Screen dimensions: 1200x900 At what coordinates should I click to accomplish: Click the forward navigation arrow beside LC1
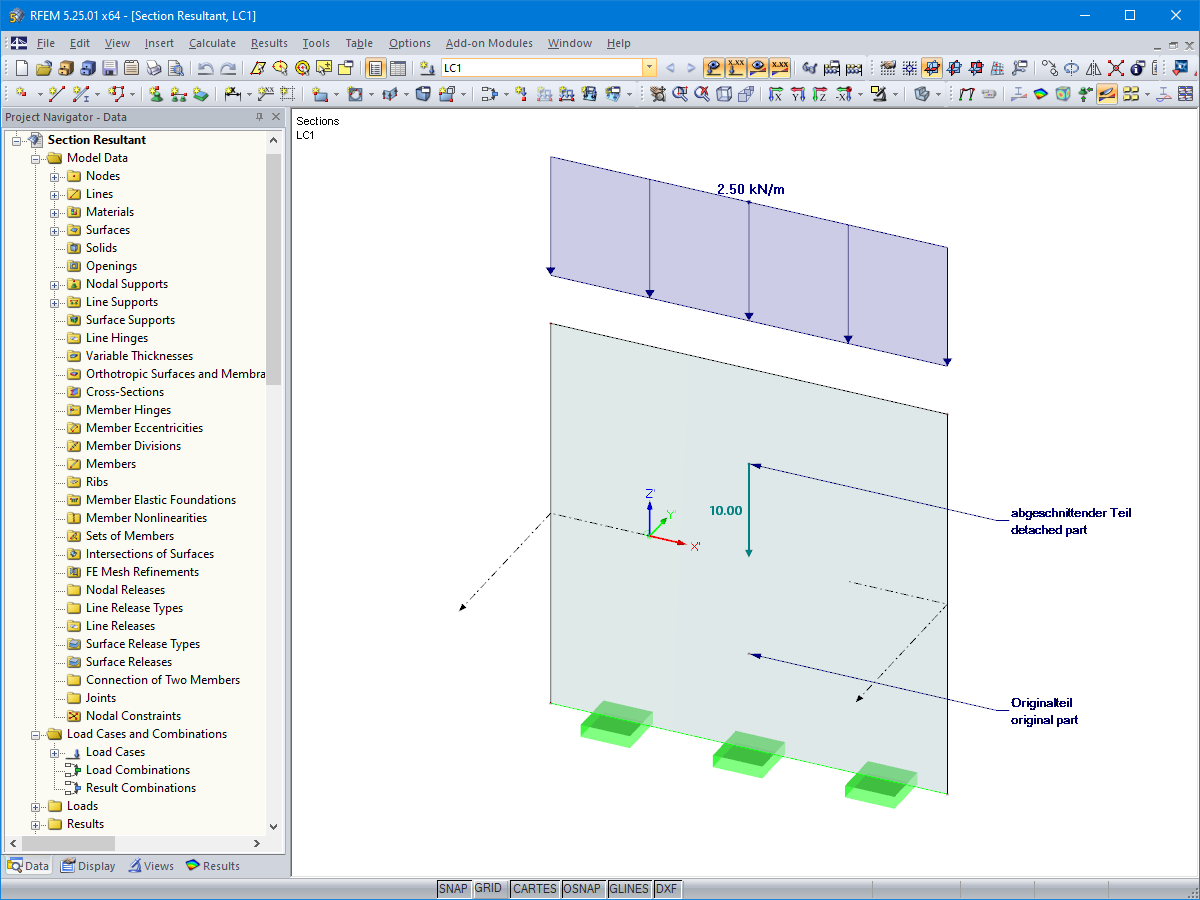click(x=690, y=67)
